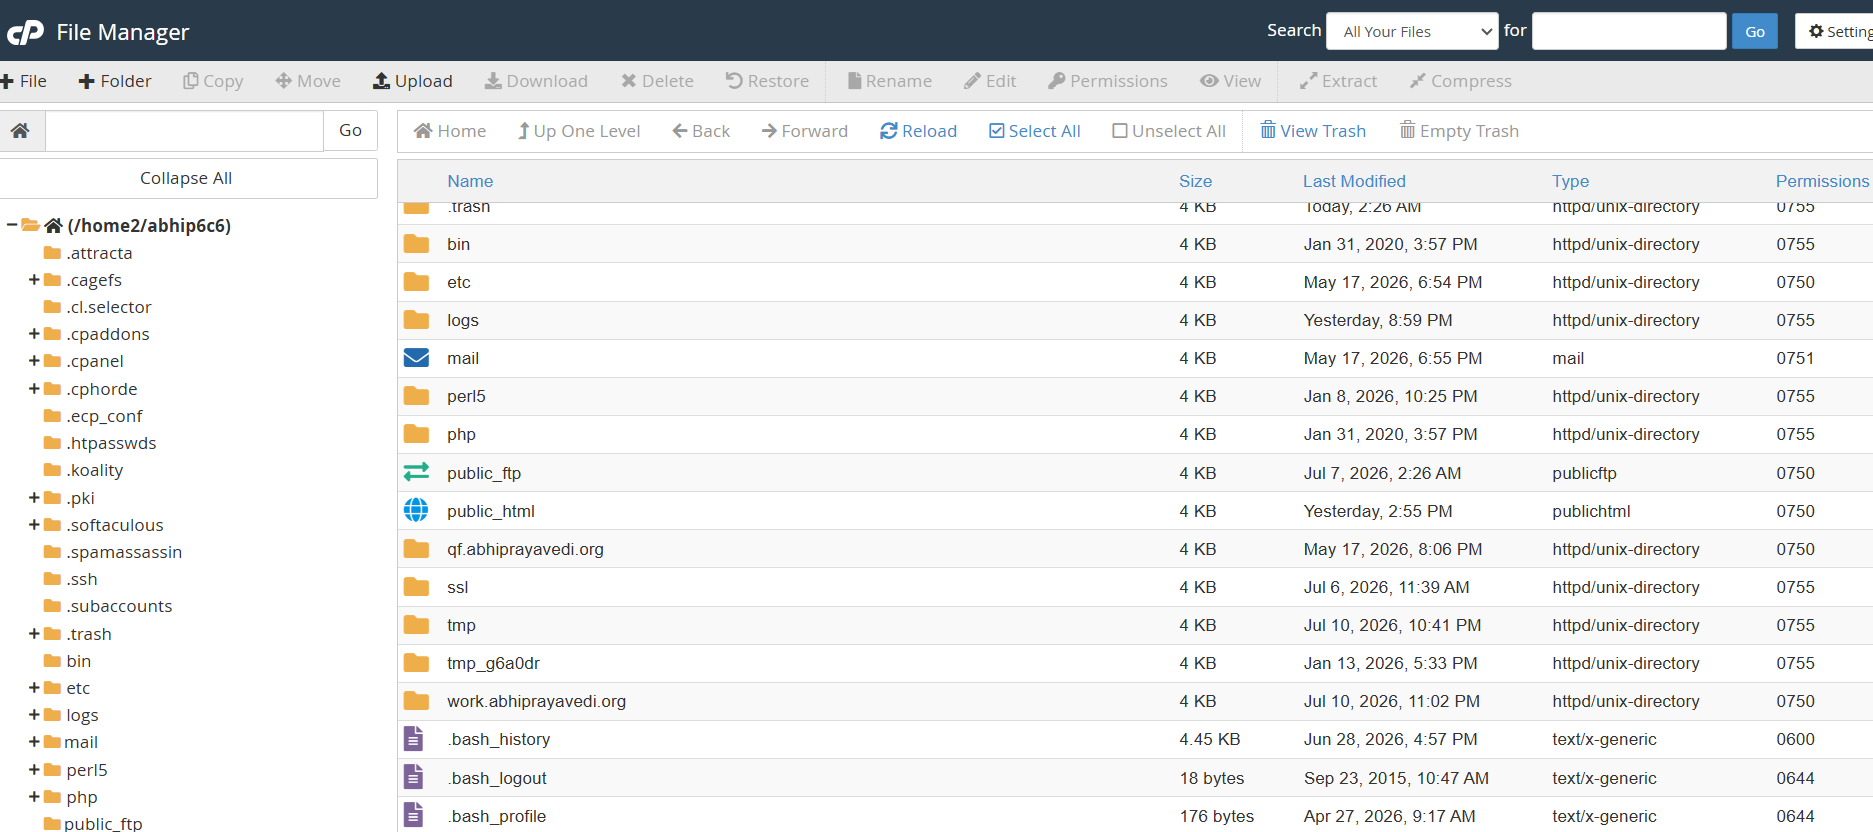The height and width of the screenshot is (832, 1873).
Task: Select the qf.abhiprayavedi.org folder row
Action: point(1135,549)
